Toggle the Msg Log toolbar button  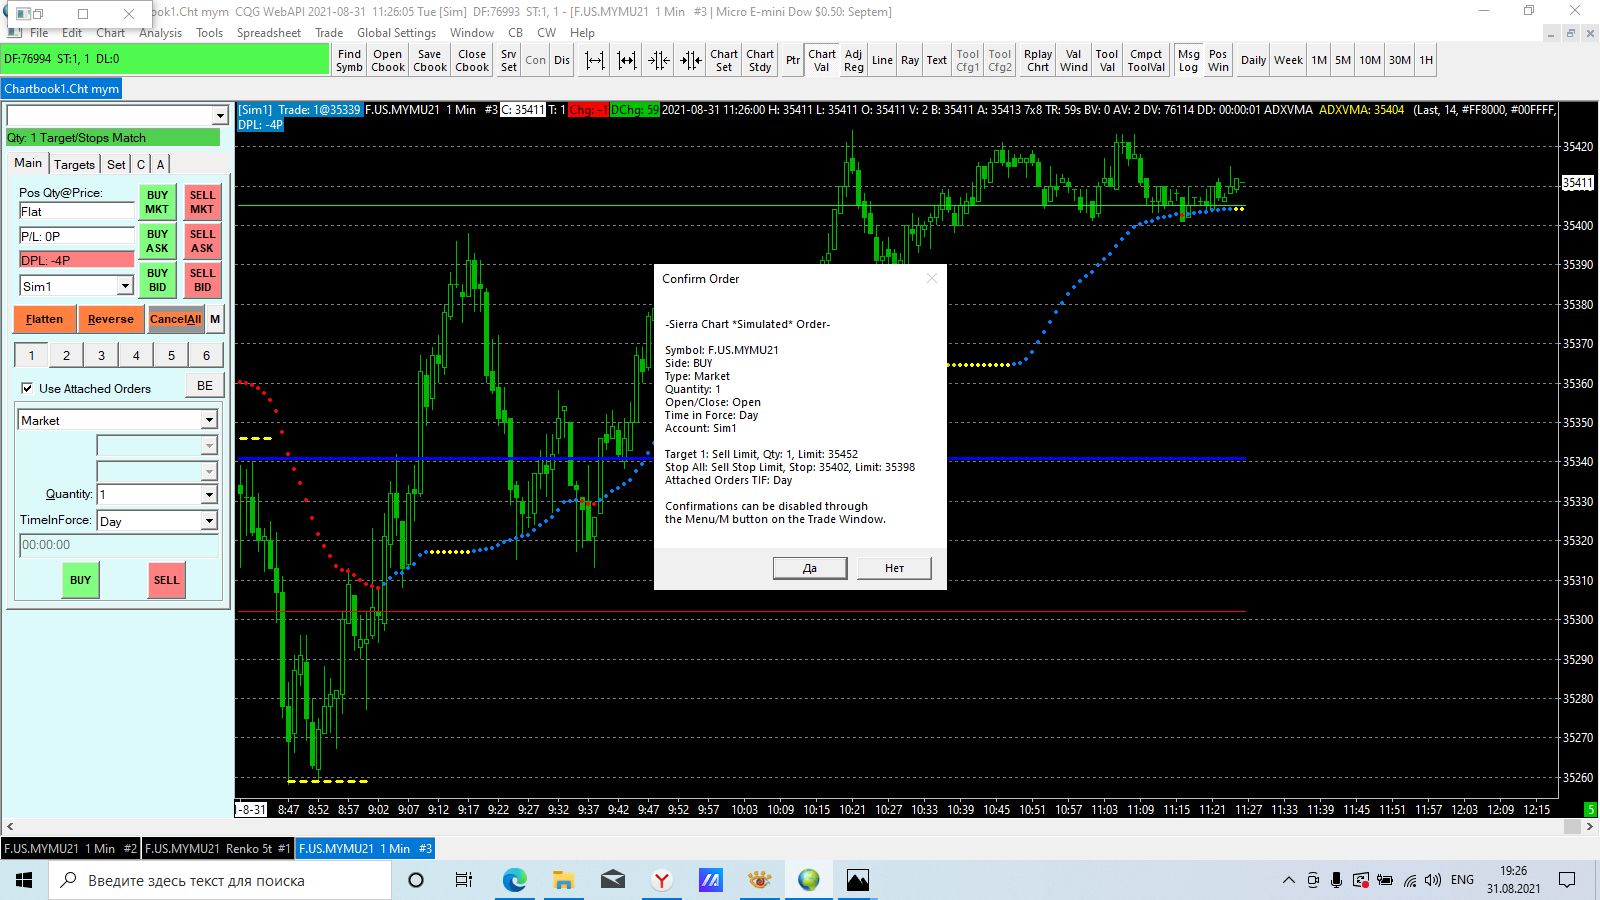click(x=1188, y=61)
